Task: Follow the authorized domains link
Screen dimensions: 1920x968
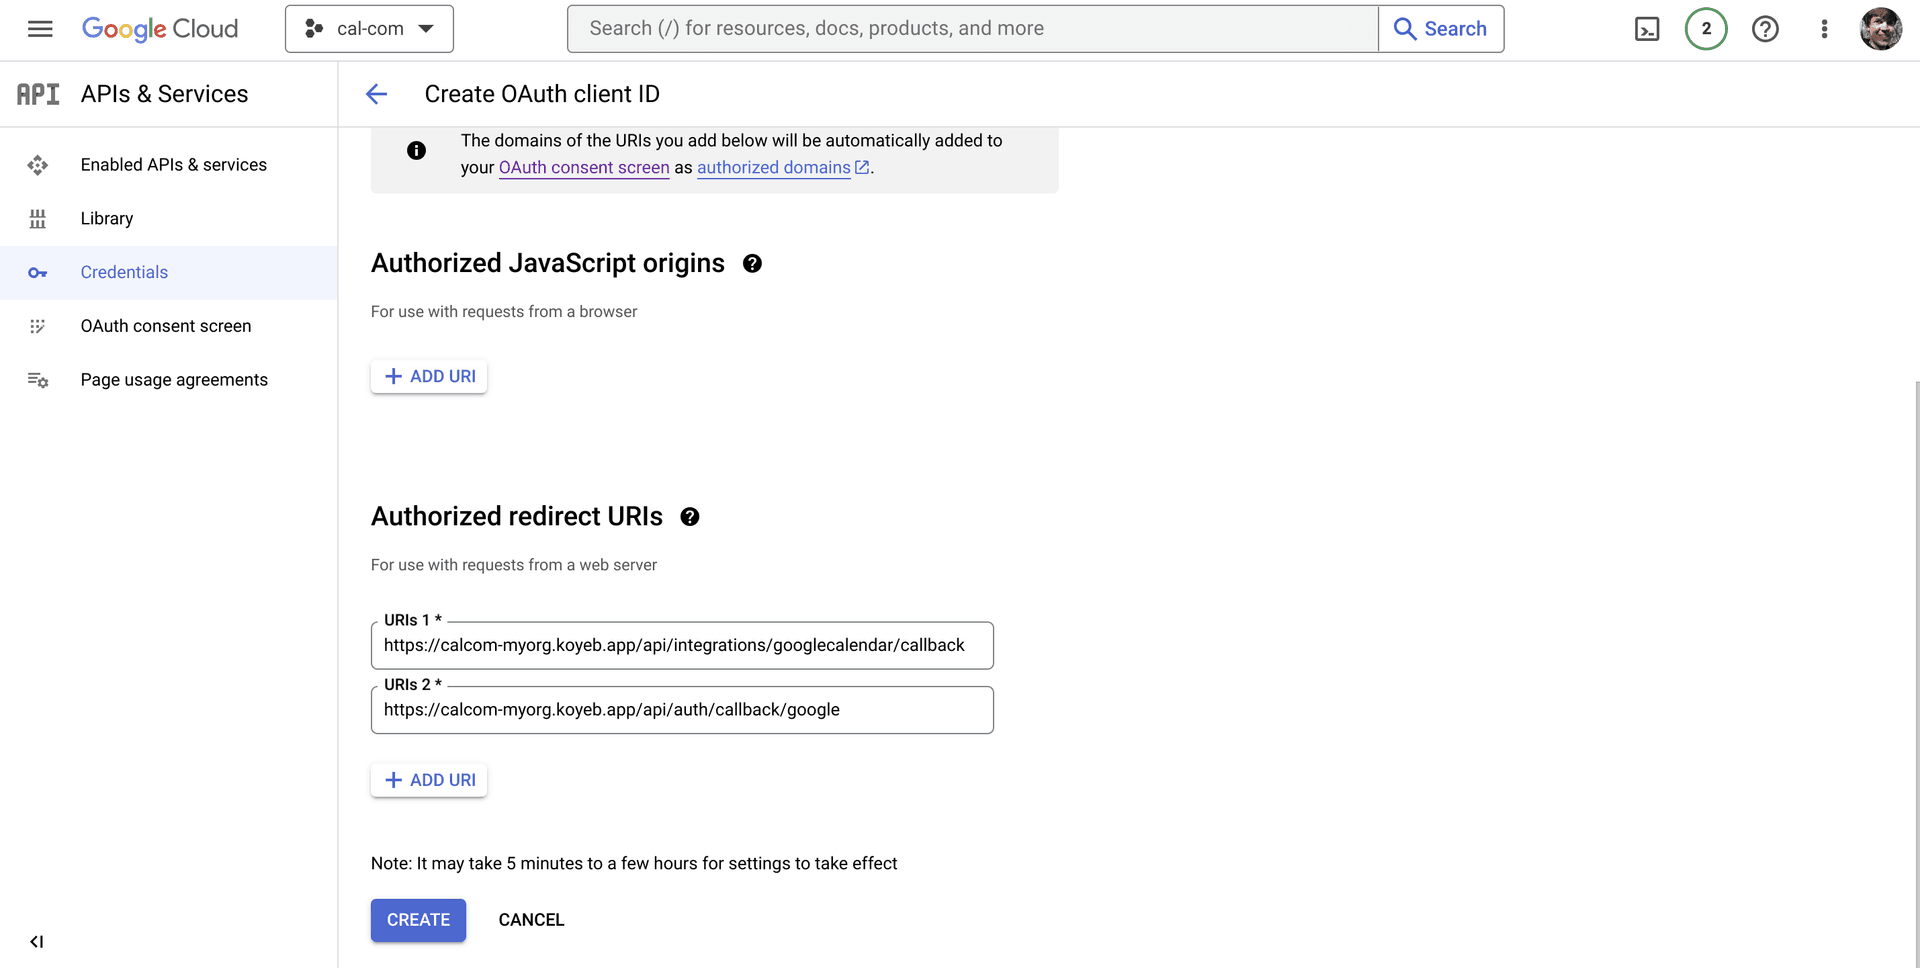Action: point(774,168)
